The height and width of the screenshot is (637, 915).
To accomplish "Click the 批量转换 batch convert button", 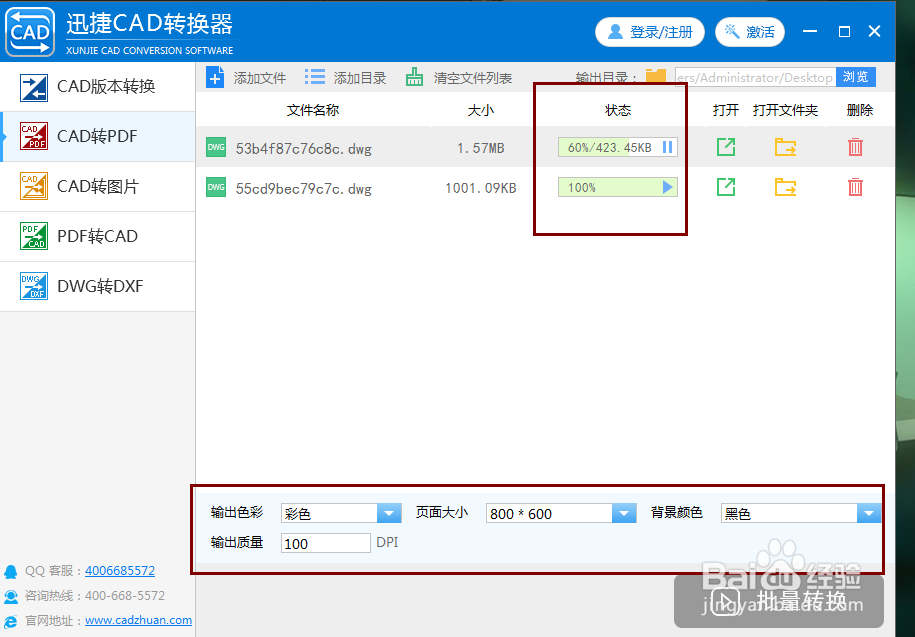I will 779,600.
